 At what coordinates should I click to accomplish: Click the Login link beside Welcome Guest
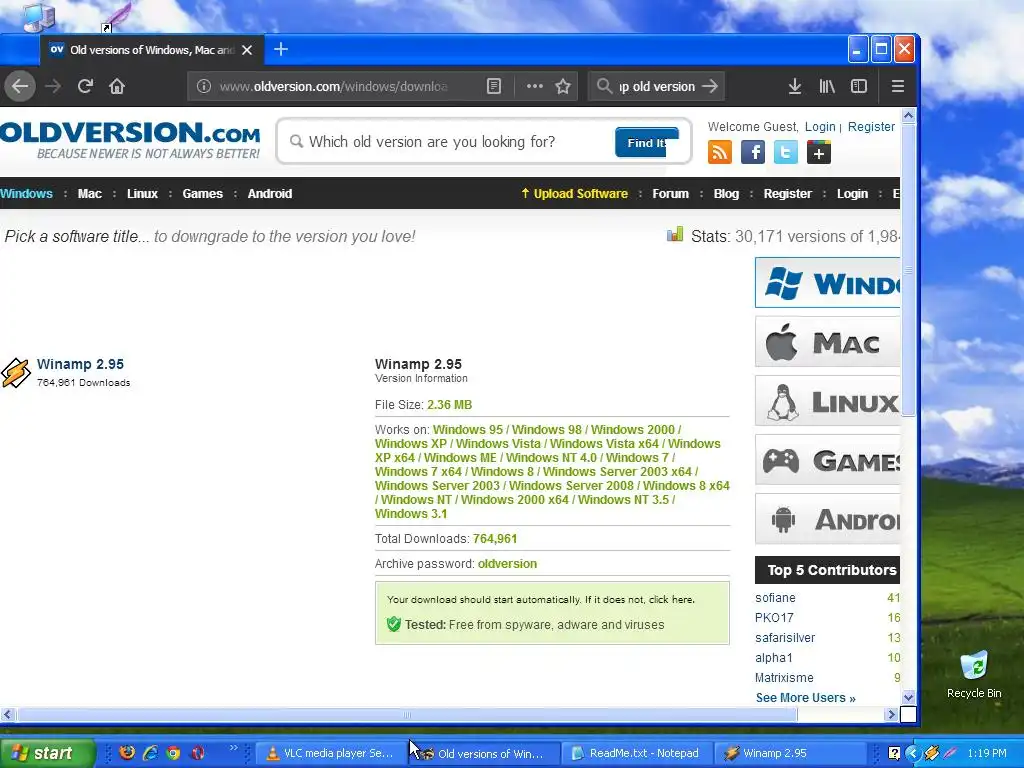[820, 127]
